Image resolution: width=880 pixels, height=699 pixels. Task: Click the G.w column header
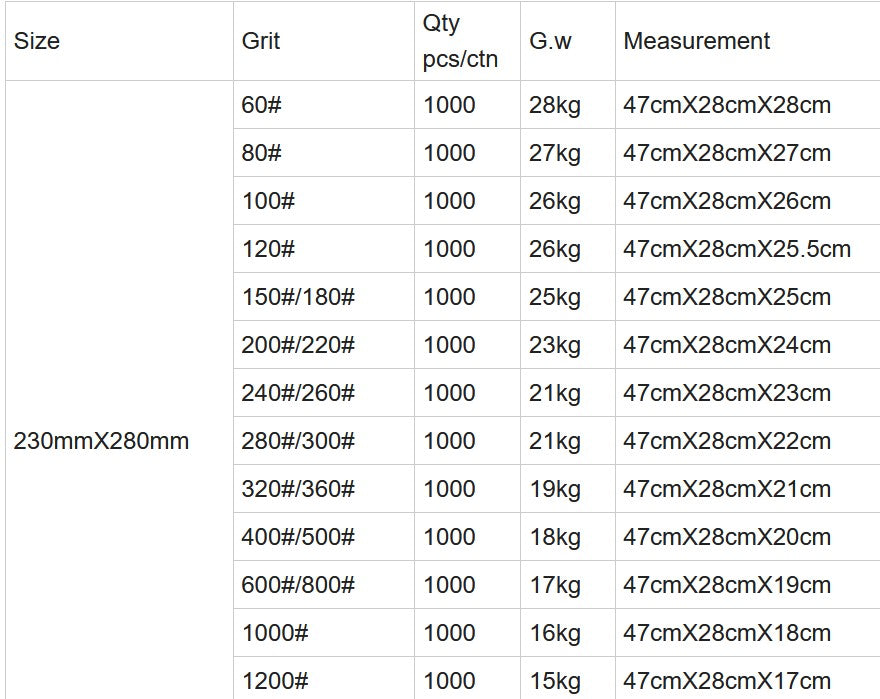coord(551,41)
